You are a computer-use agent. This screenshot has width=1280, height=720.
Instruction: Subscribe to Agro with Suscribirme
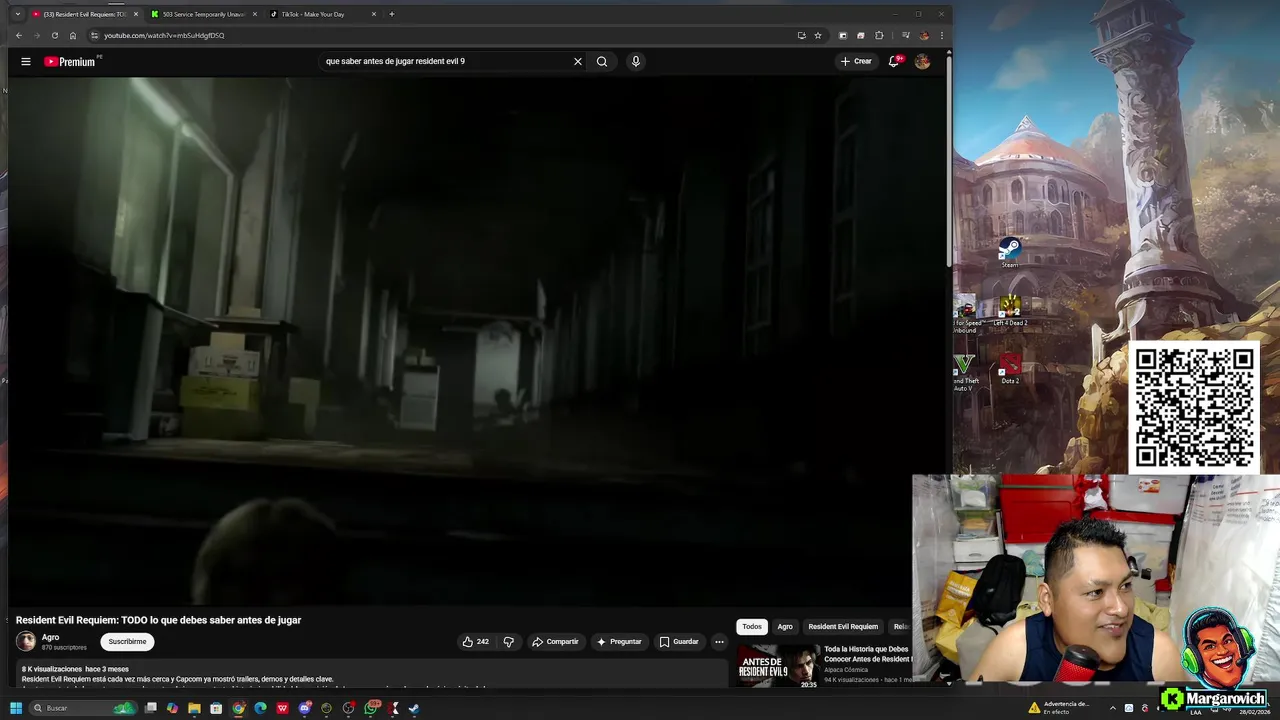[127, 641]
